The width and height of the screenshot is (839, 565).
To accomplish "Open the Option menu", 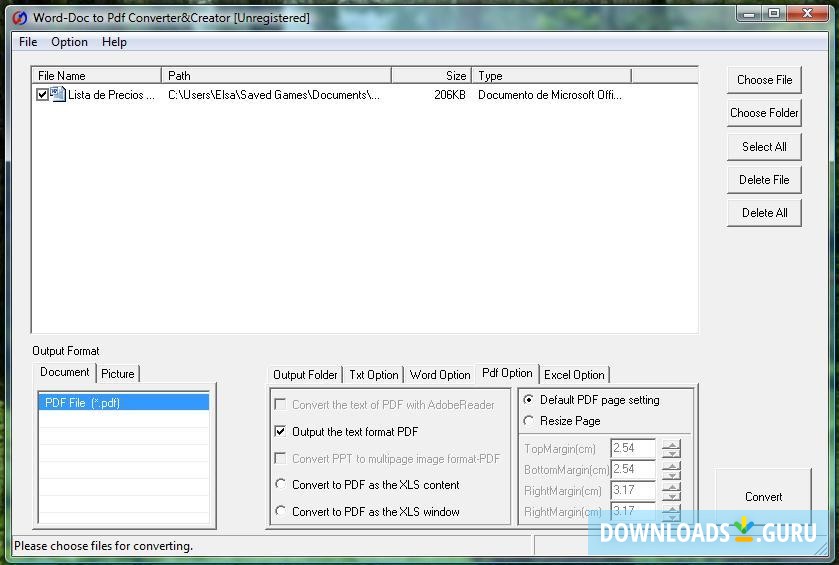I will pyautogui.click(x=69, y=42).
